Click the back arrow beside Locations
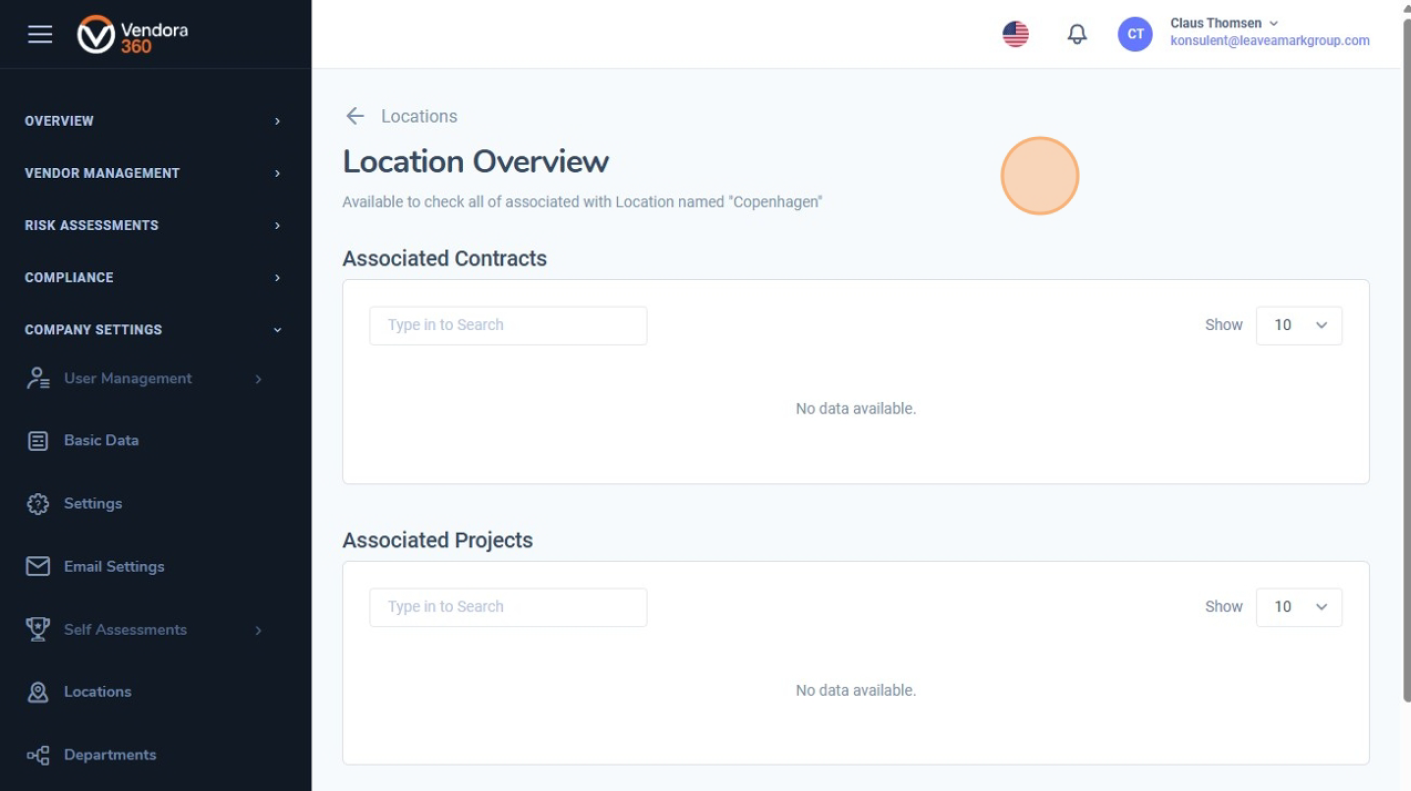 point(355,116)
